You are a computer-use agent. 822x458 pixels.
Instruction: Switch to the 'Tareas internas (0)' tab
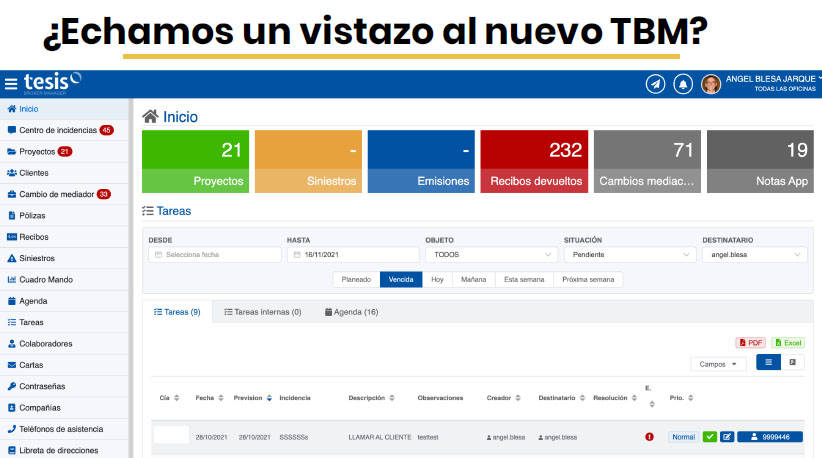263,312
